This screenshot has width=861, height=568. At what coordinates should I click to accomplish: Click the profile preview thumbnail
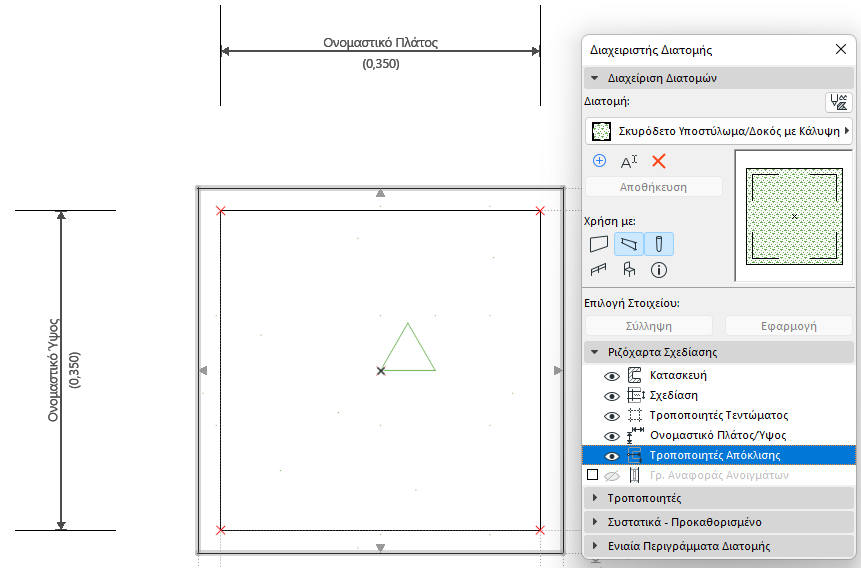coord(794,216)
